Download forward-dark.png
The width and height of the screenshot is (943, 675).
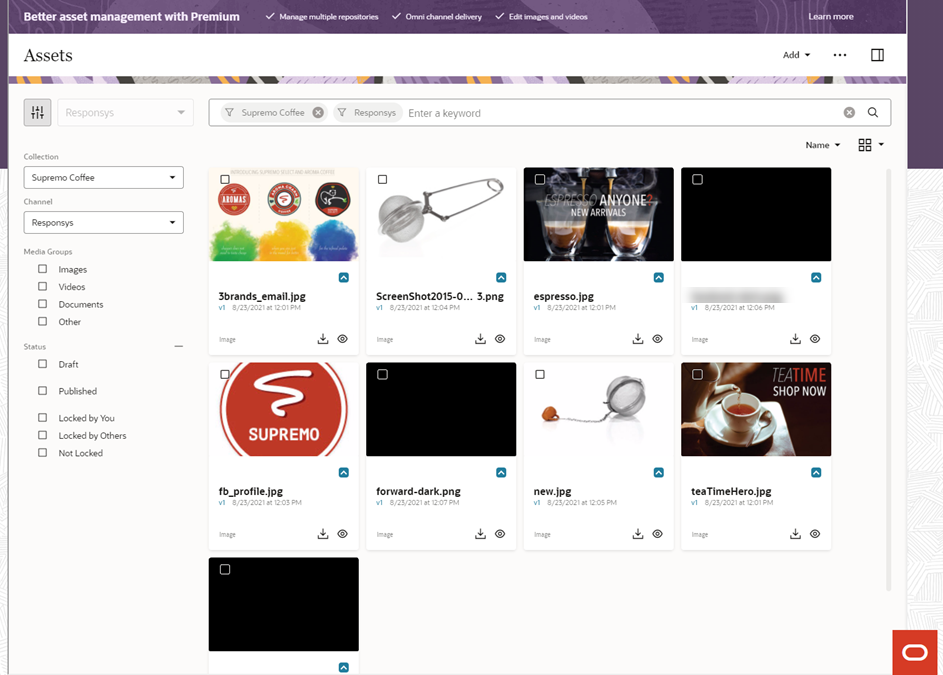point(481,534)
